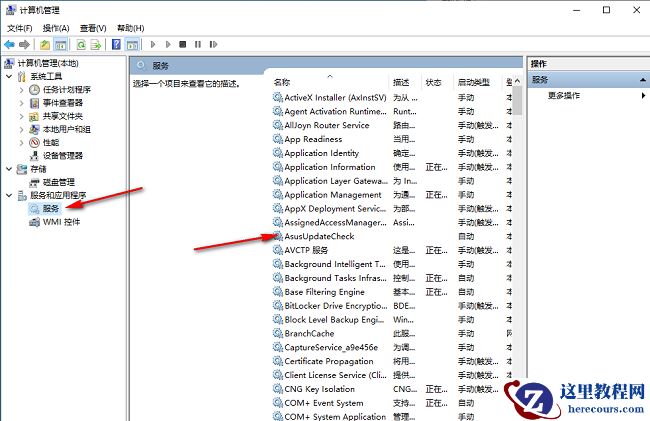This screenshot has width=650, height=421.
Task: Expand the 事件查看器 node chevron
Action: [x=22, y=103]
